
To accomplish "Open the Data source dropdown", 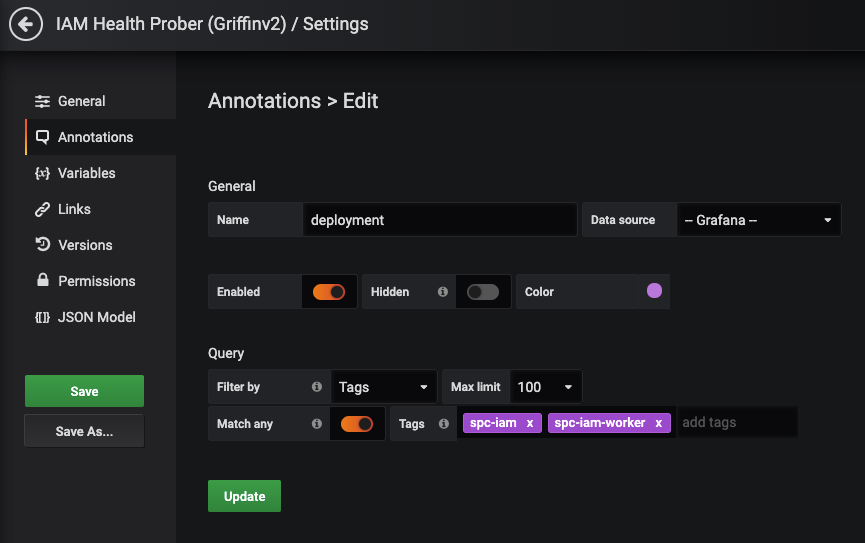I will pos(759,220).
